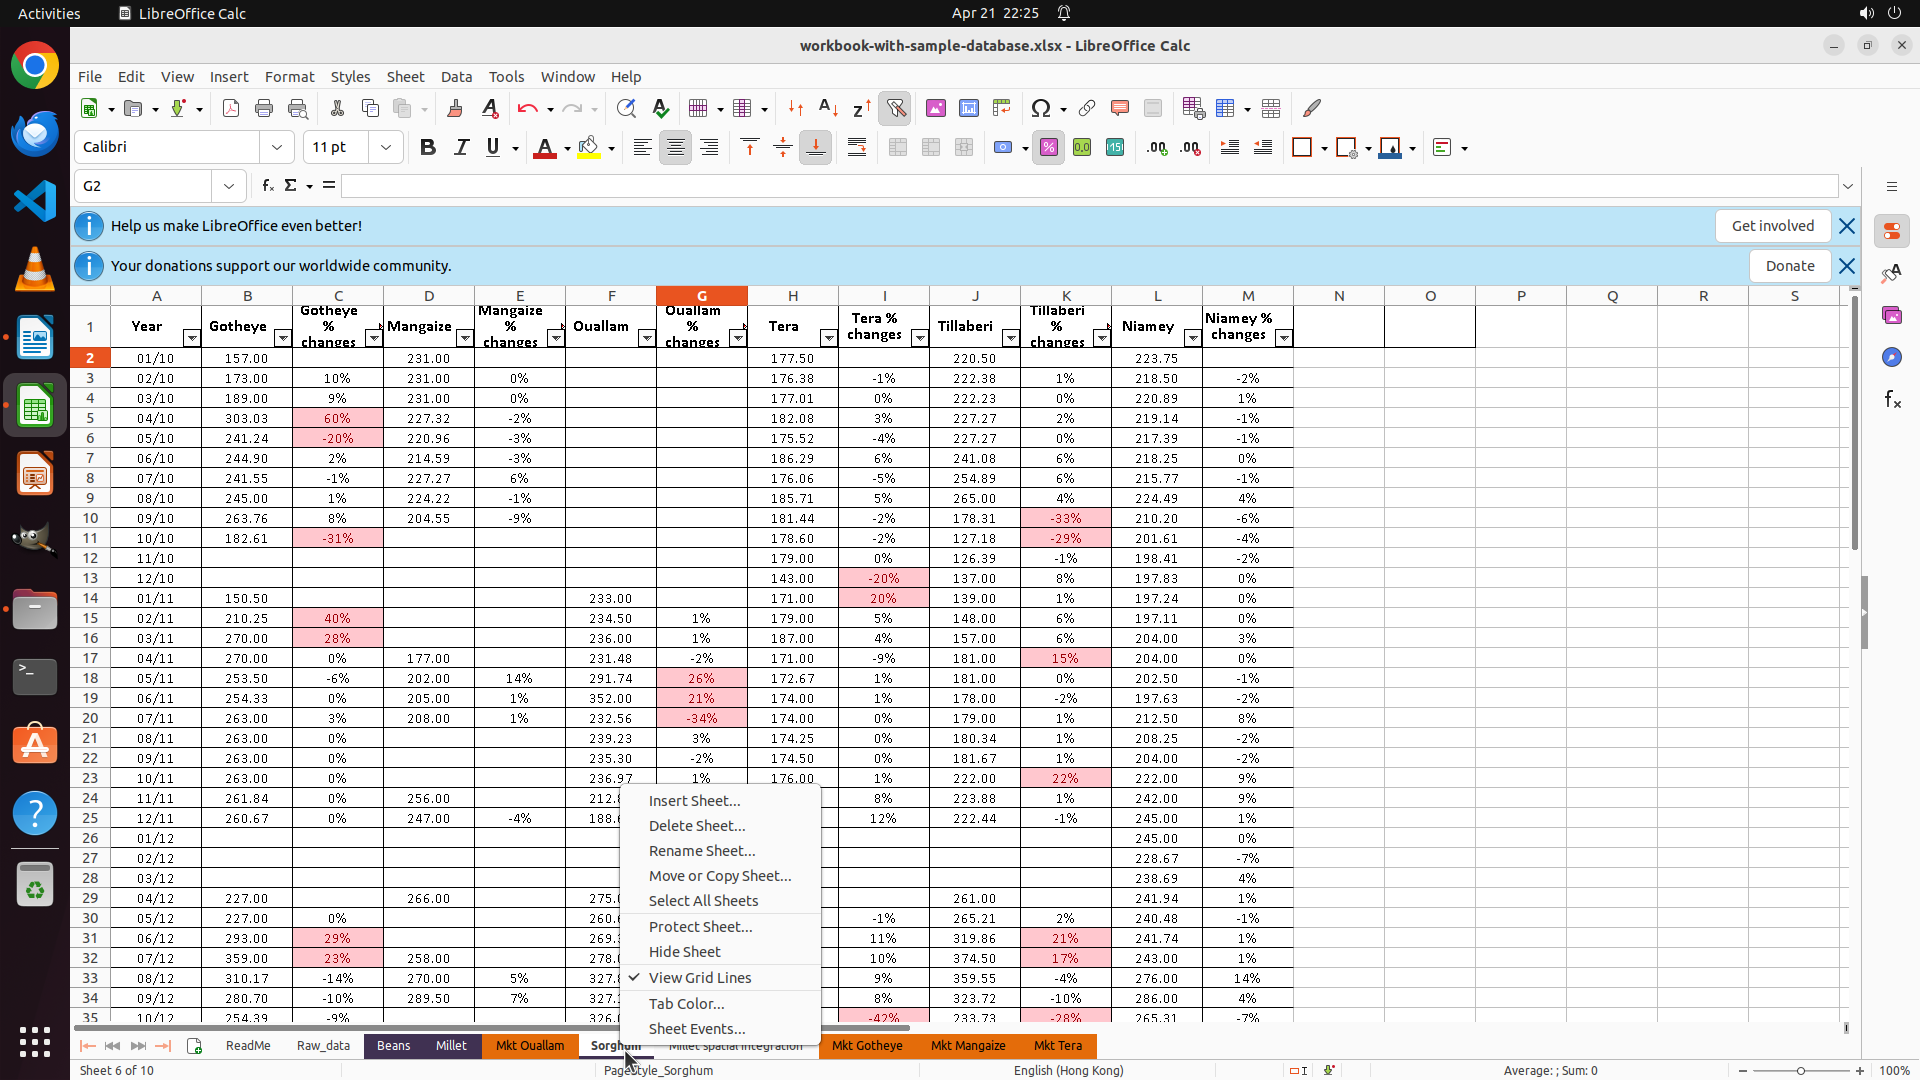Viewport: 1920px width, 1080px height.
Task: Click the Insert Special Character omega icon
Action: pos(1041,108)
